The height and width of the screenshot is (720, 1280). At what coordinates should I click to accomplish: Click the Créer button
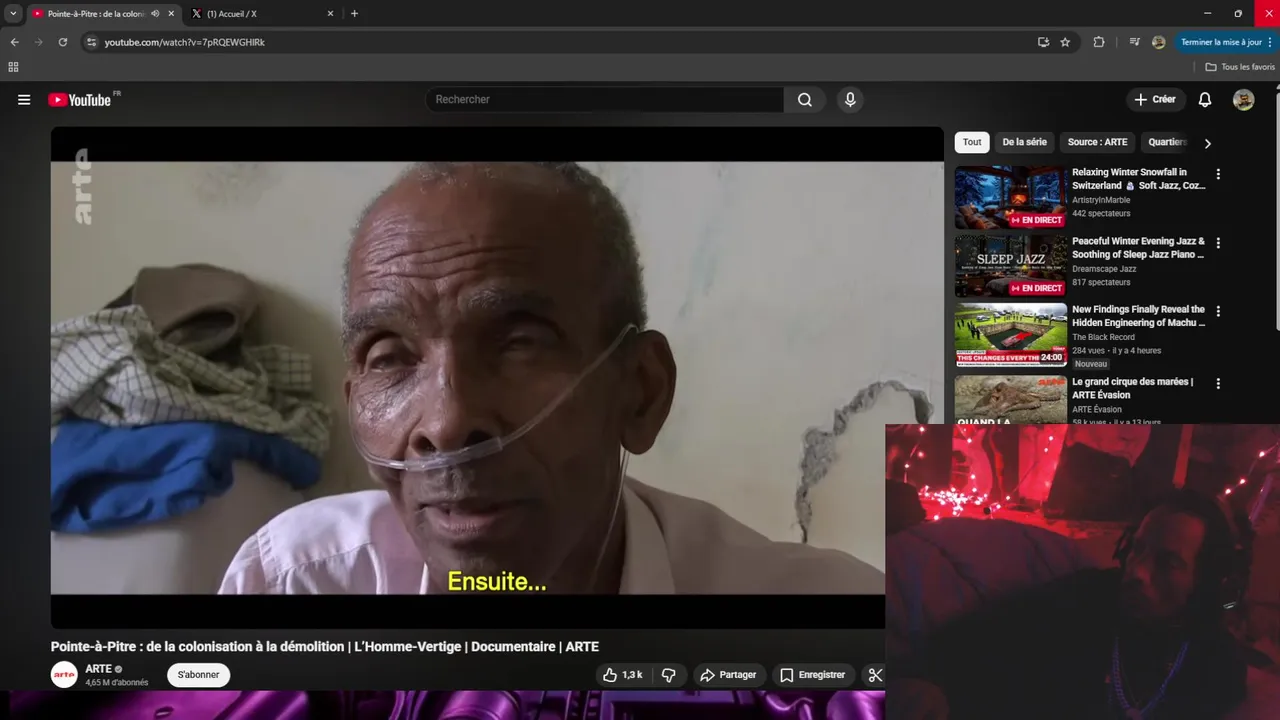click(1155, 100)
